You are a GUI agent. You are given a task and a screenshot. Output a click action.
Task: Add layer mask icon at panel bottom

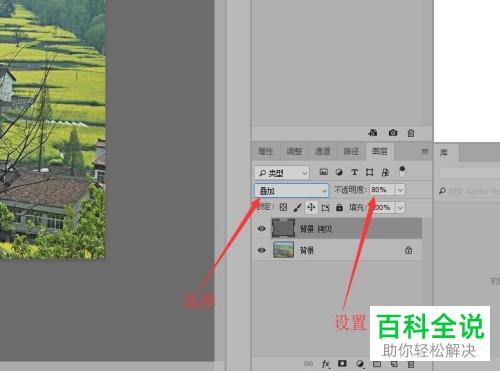point(342,363)
